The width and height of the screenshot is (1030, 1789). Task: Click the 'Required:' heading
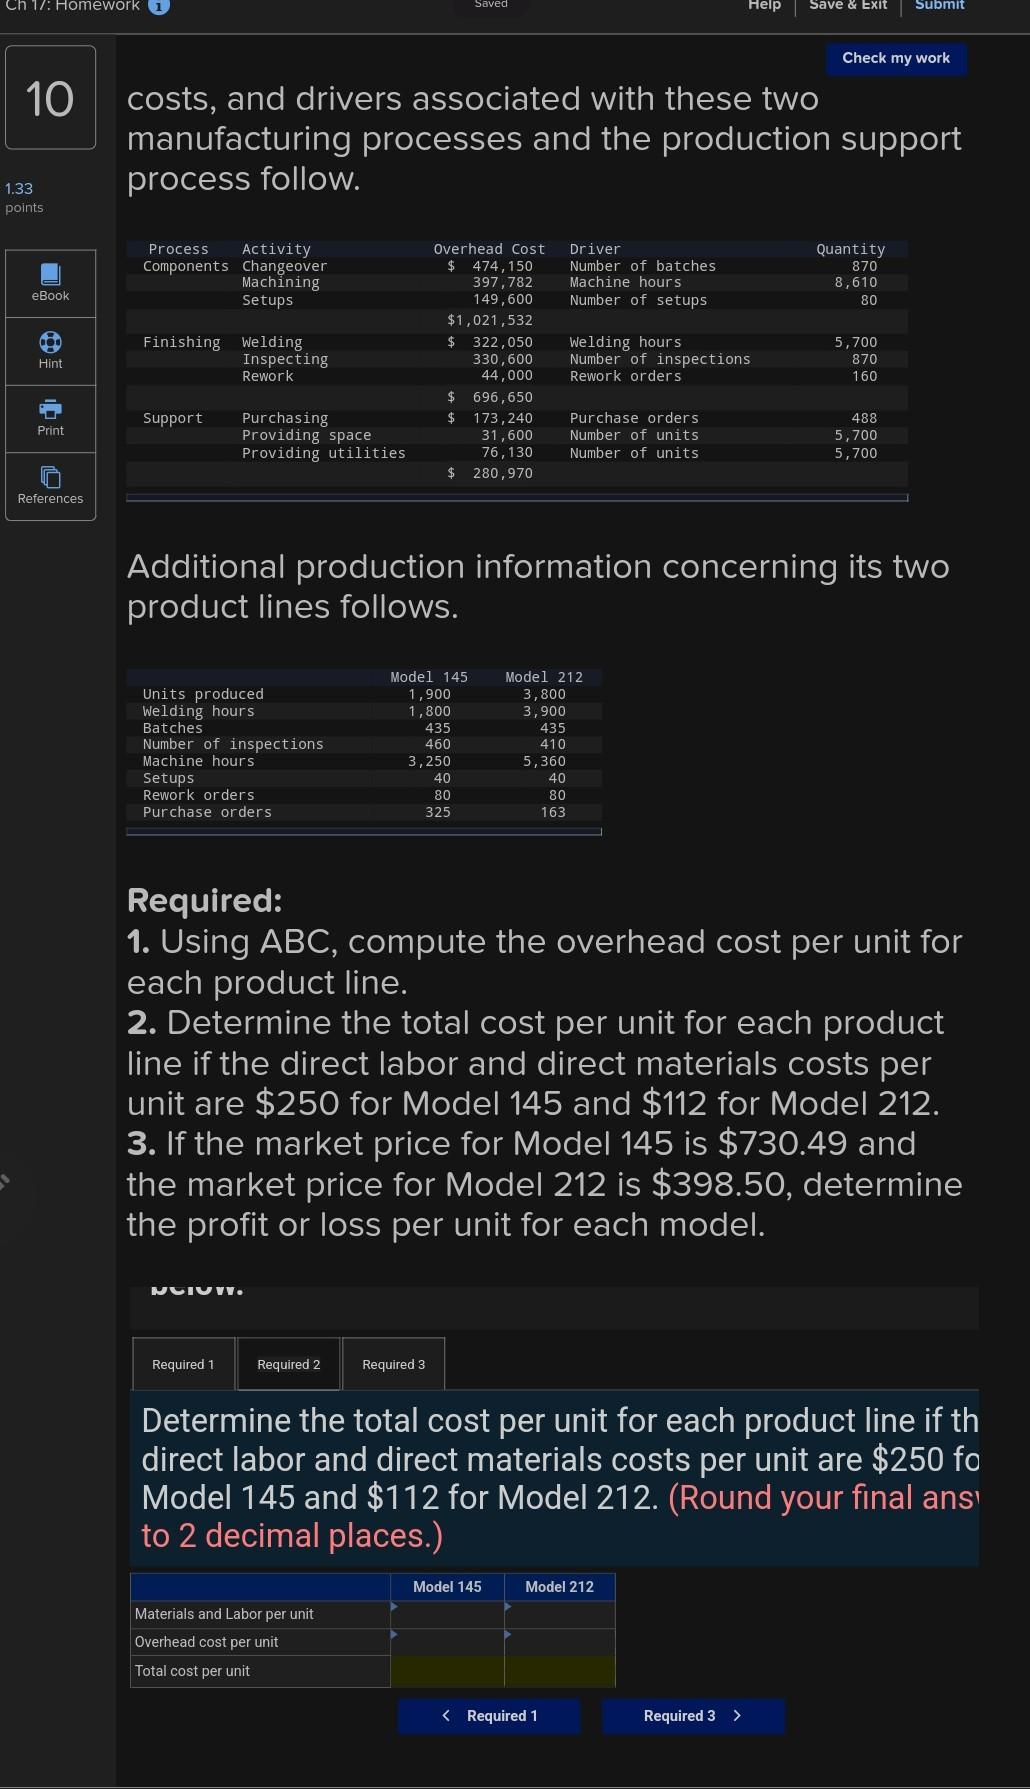tap(205, 900)
